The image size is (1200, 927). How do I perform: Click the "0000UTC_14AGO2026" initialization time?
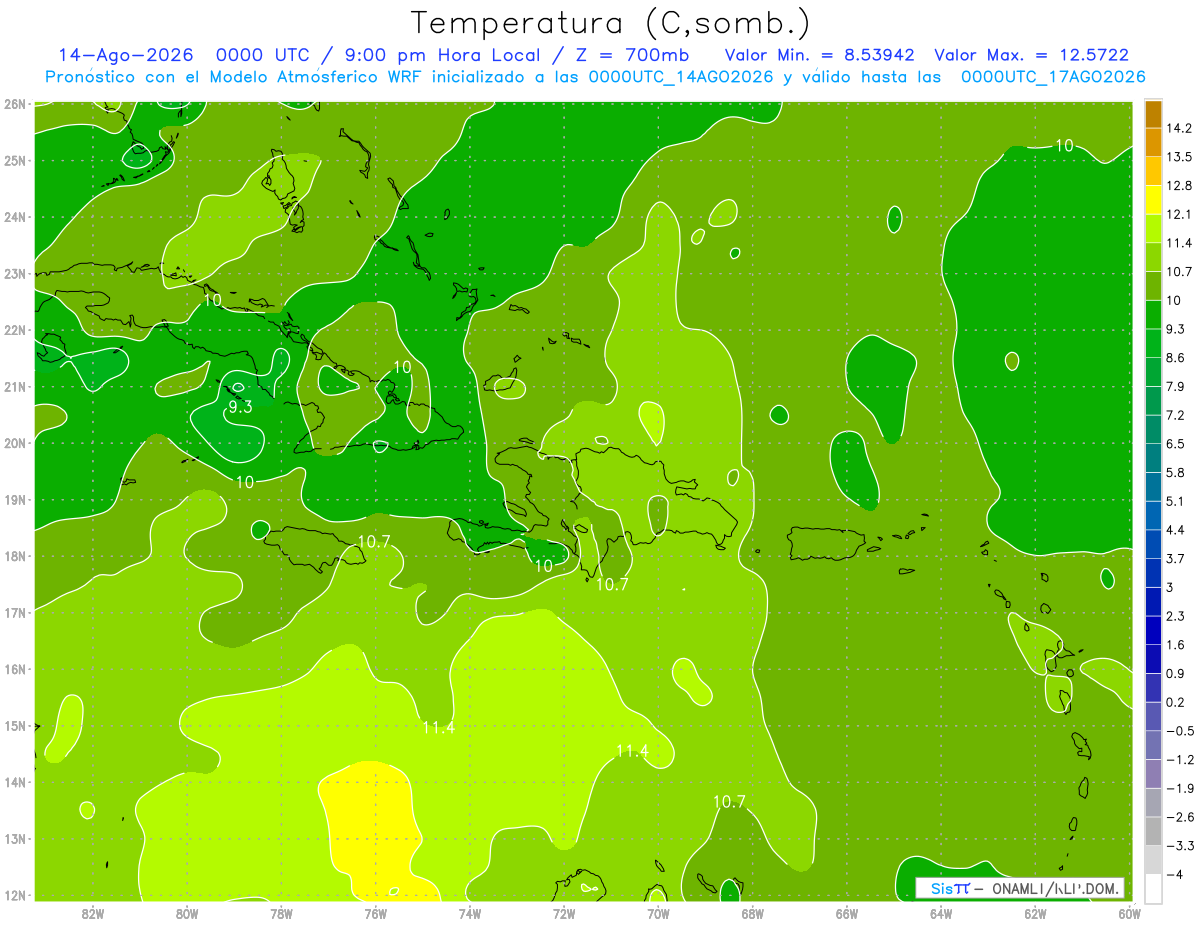[x=681, y=77]
